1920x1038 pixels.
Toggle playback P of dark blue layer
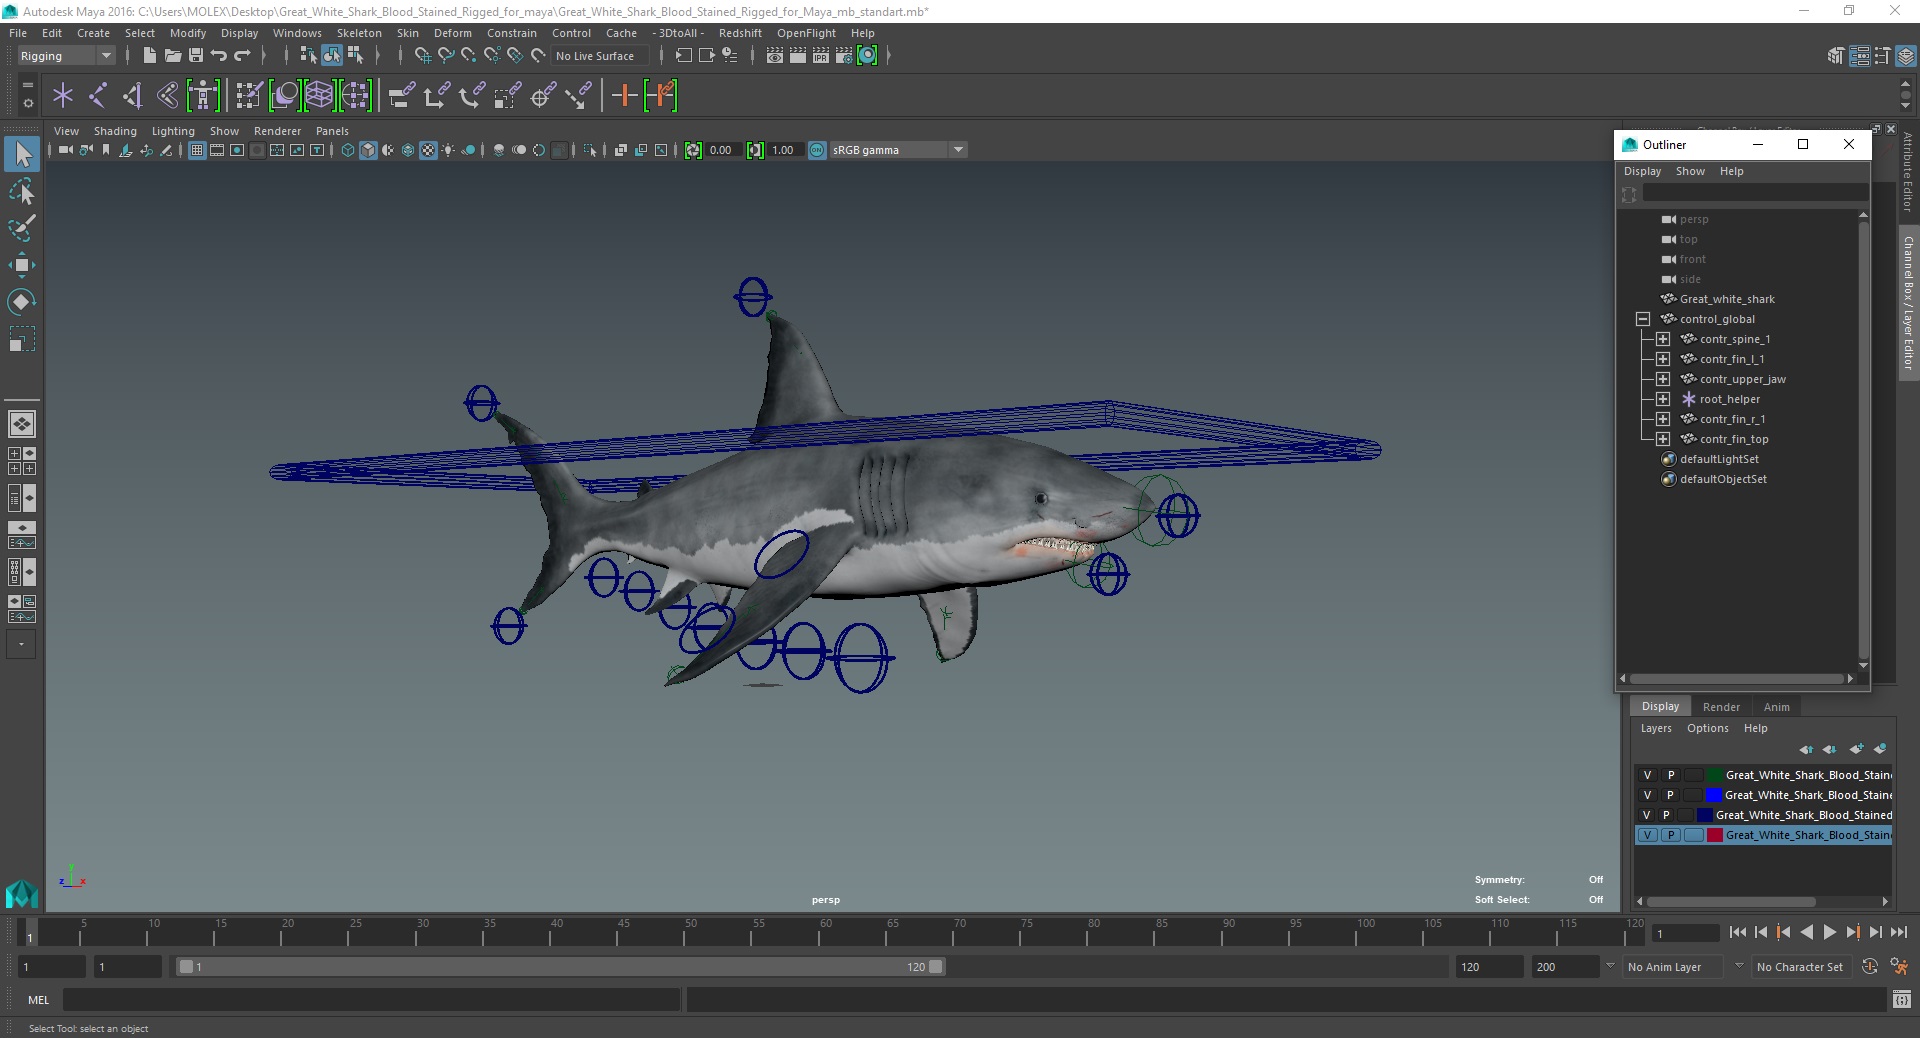(1666, 815)
